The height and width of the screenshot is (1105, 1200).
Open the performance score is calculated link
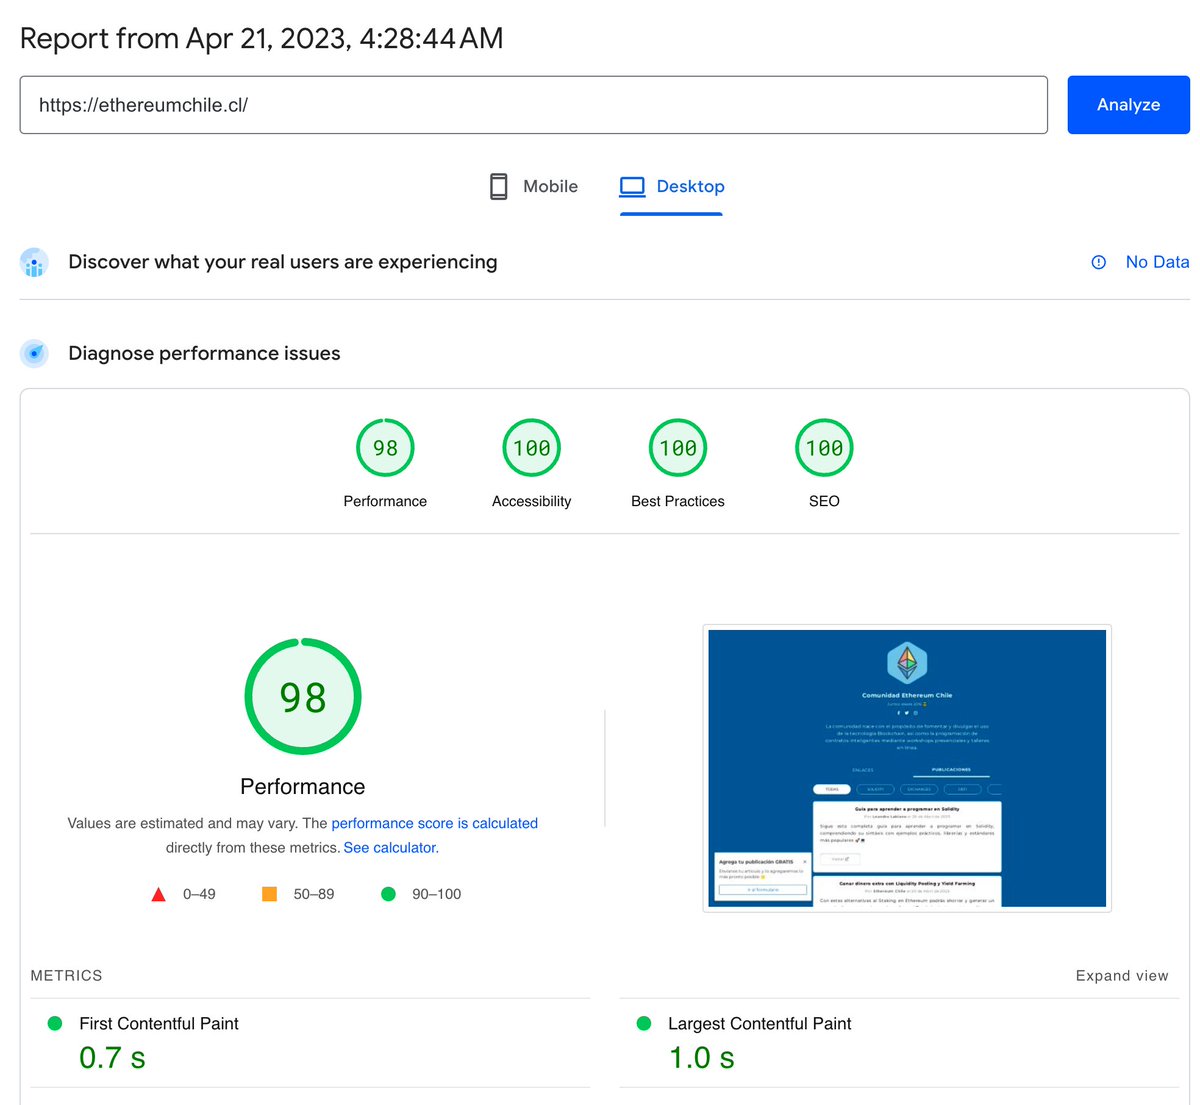[434, 823]
